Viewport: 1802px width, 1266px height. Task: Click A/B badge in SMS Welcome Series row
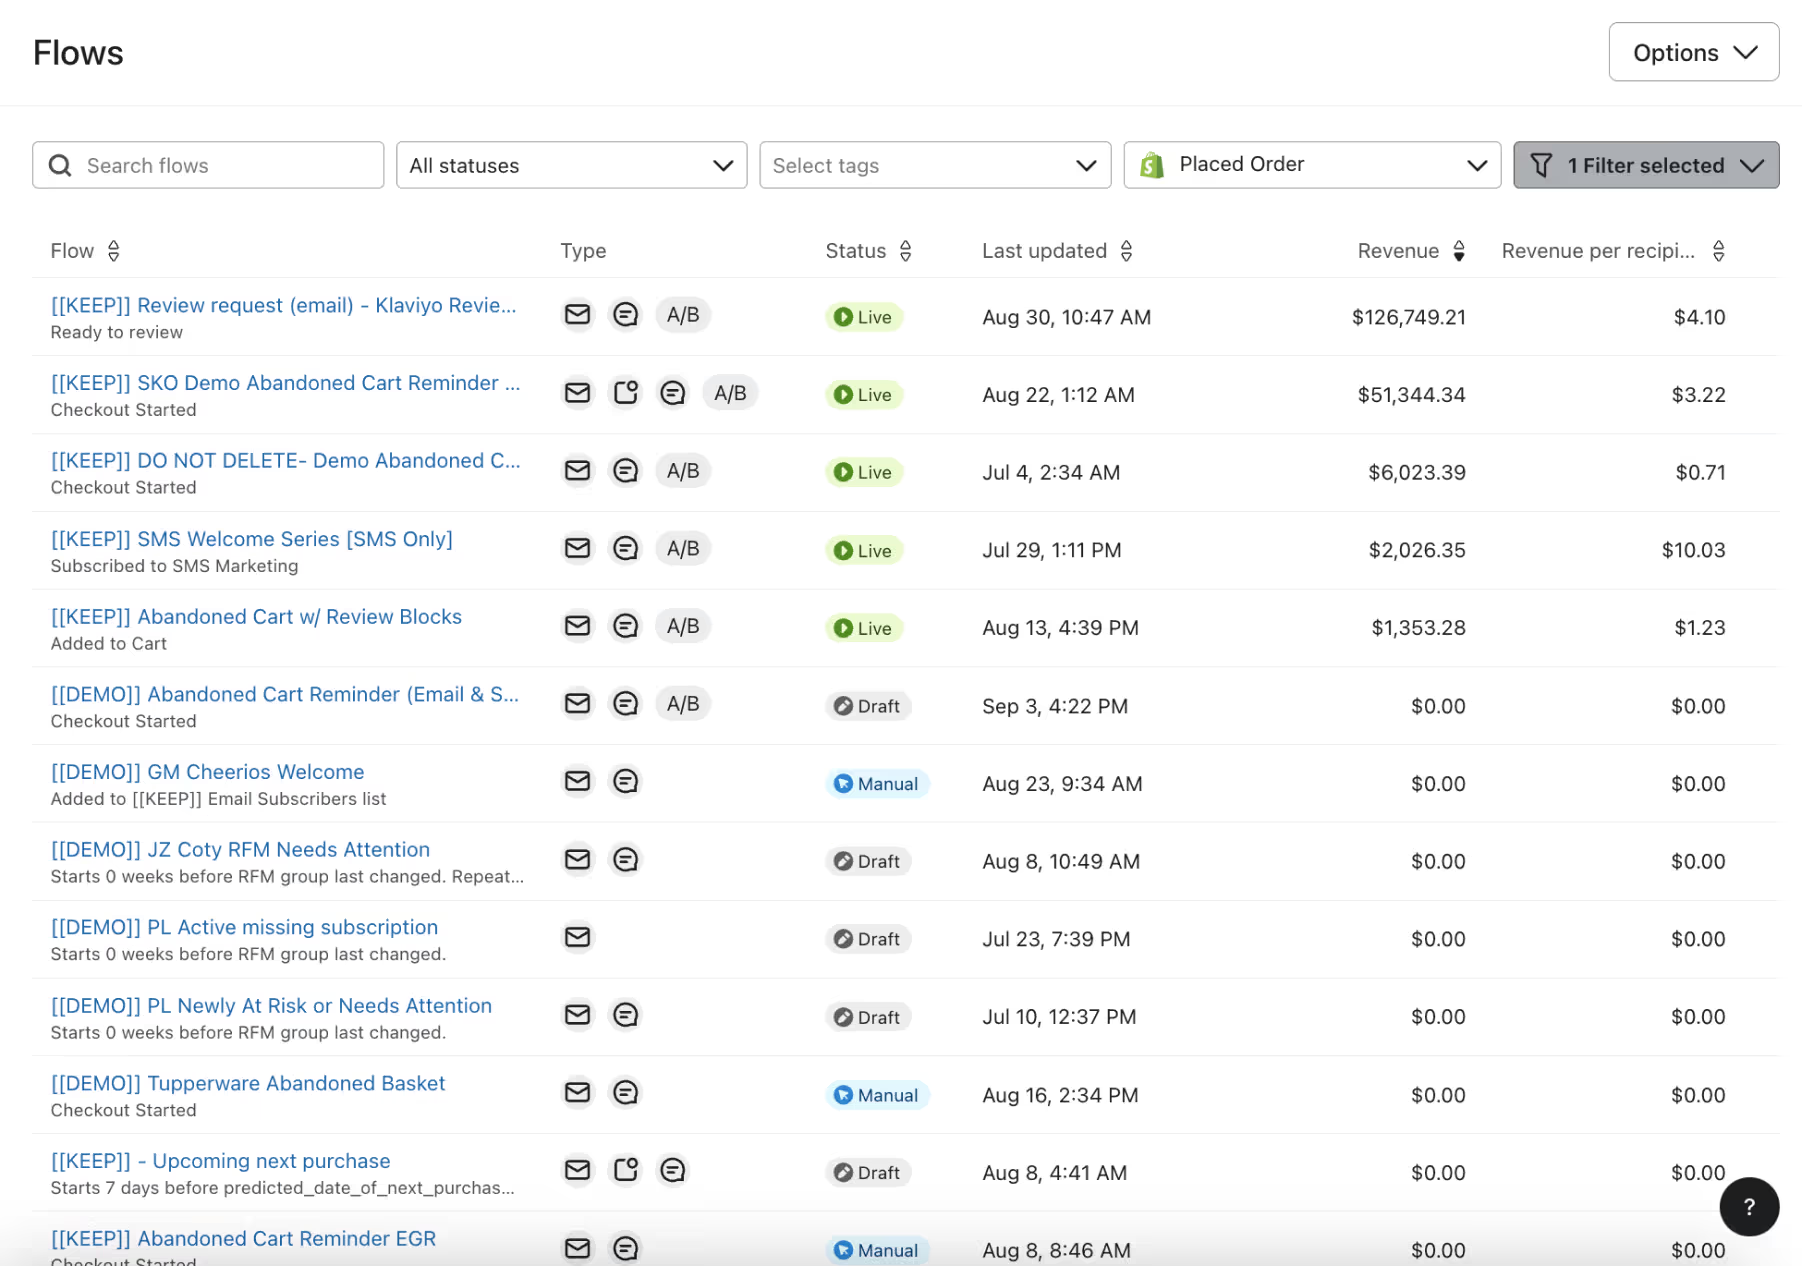pyautogui.click(x=683, y=548)
